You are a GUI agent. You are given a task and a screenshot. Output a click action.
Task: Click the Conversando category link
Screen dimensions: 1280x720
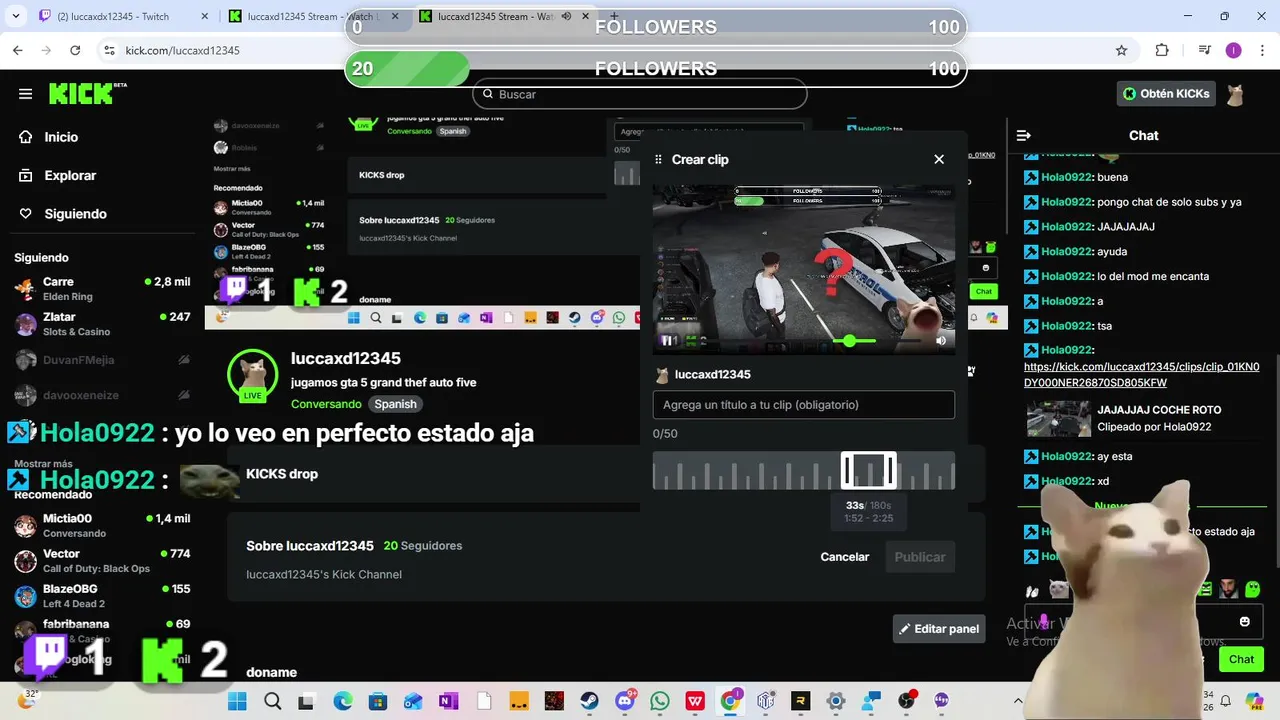point(326,404)
